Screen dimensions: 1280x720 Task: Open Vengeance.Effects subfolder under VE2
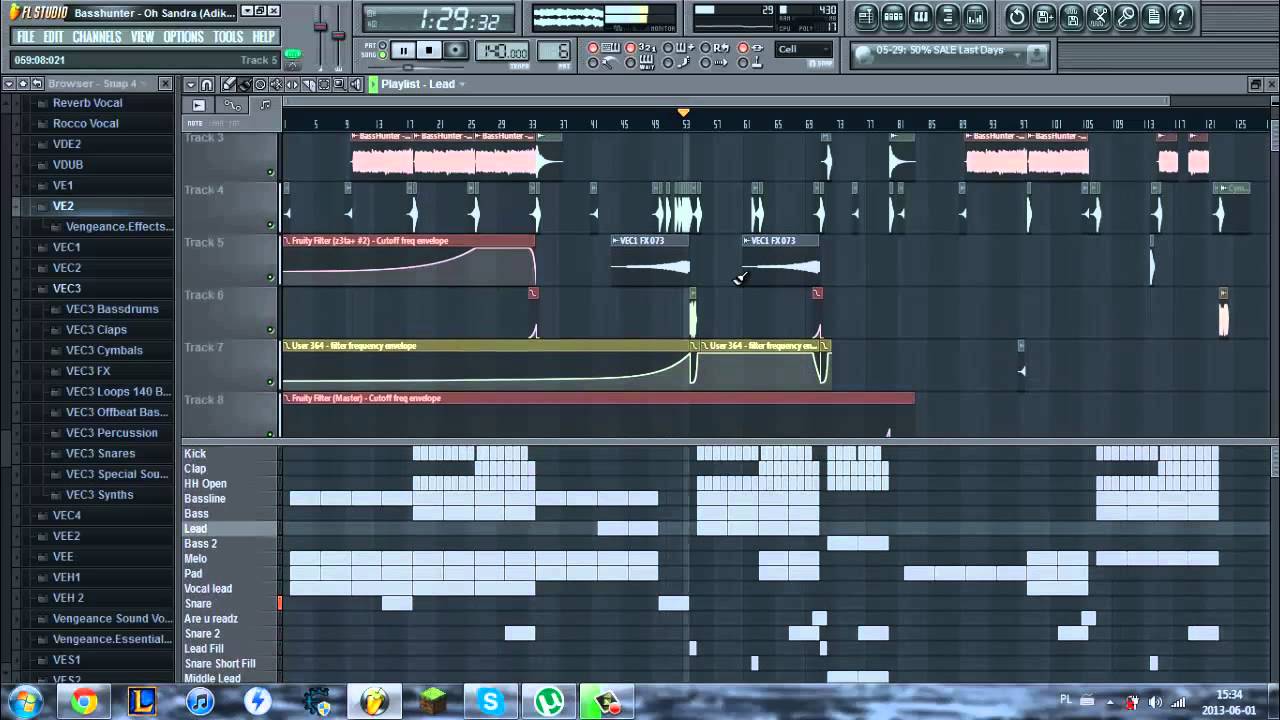[x=119, y=227]
